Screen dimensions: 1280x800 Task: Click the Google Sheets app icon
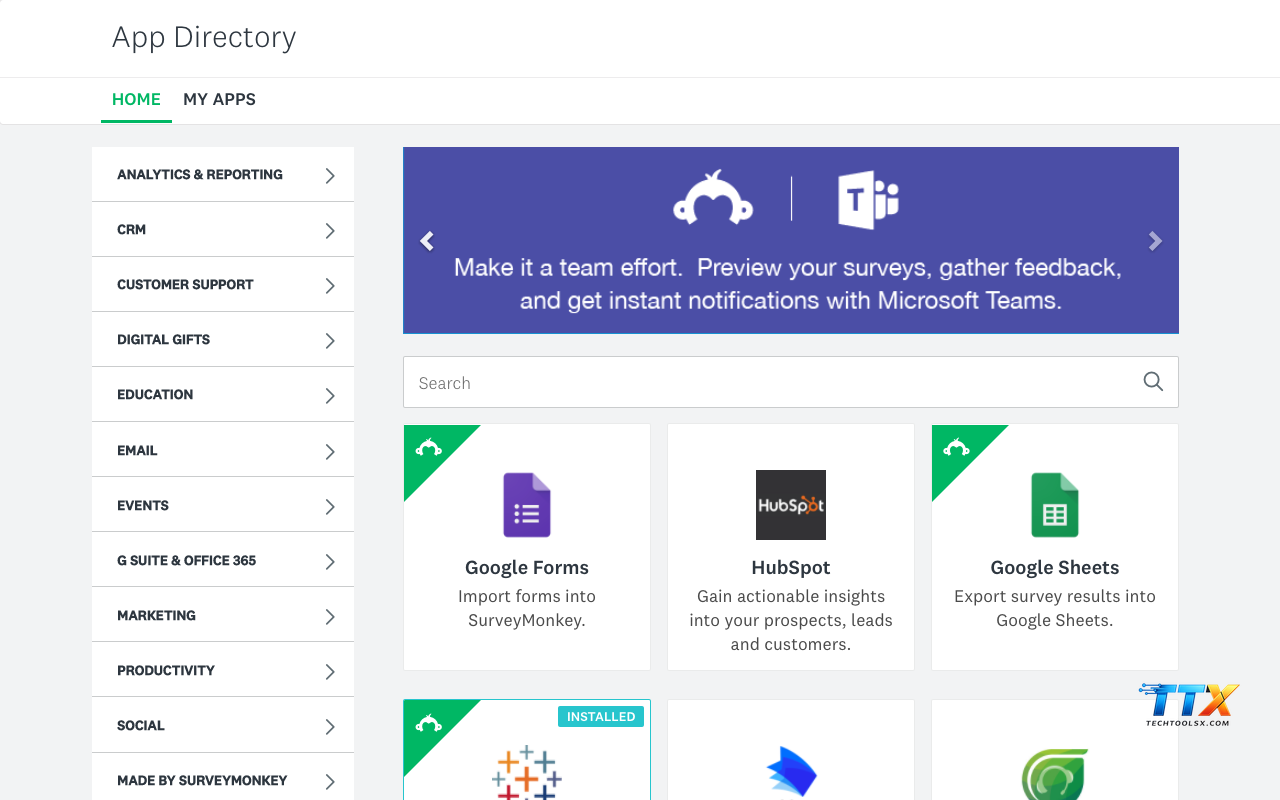(1055, 505)
